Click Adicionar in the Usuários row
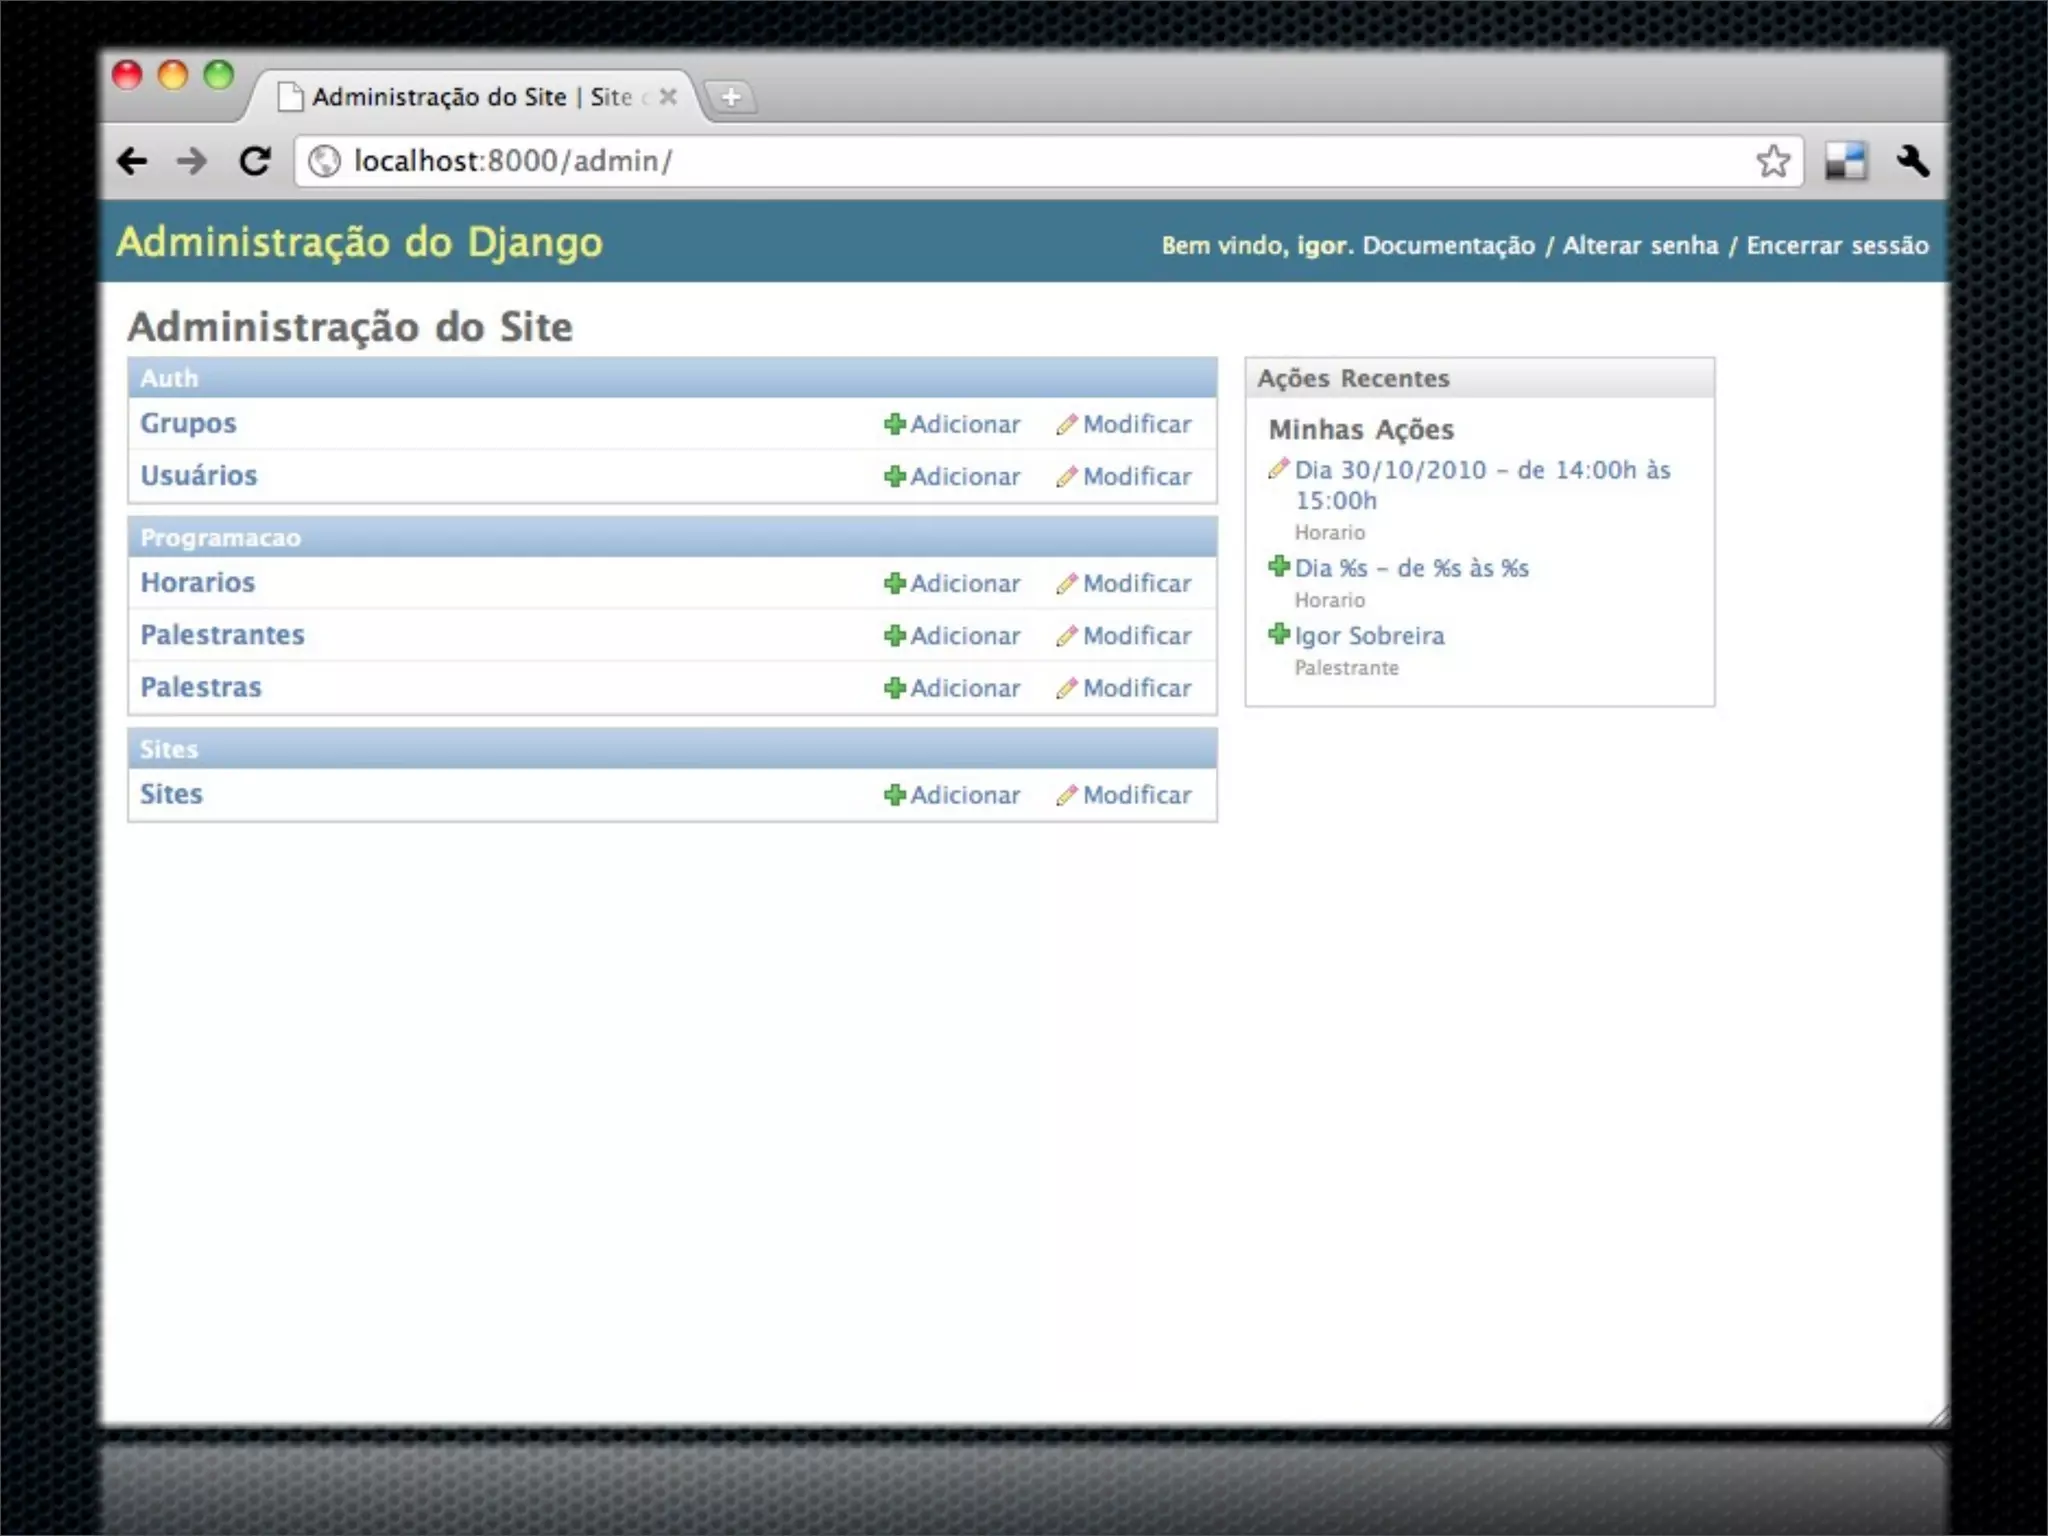The width and height of the screenshot is (2048, 1536). (x=952, y=476)
